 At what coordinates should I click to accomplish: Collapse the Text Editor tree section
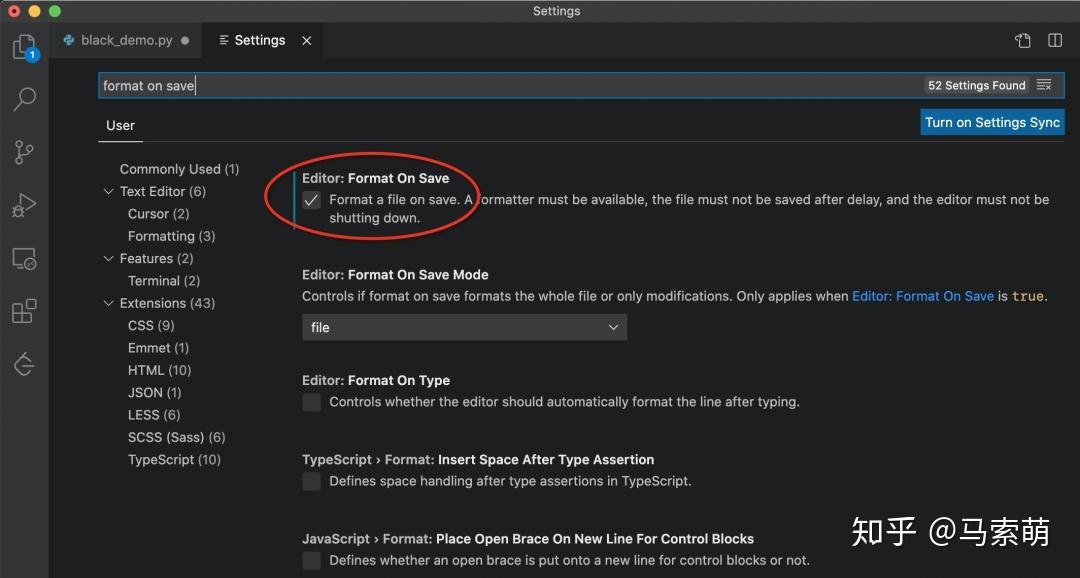109,192
